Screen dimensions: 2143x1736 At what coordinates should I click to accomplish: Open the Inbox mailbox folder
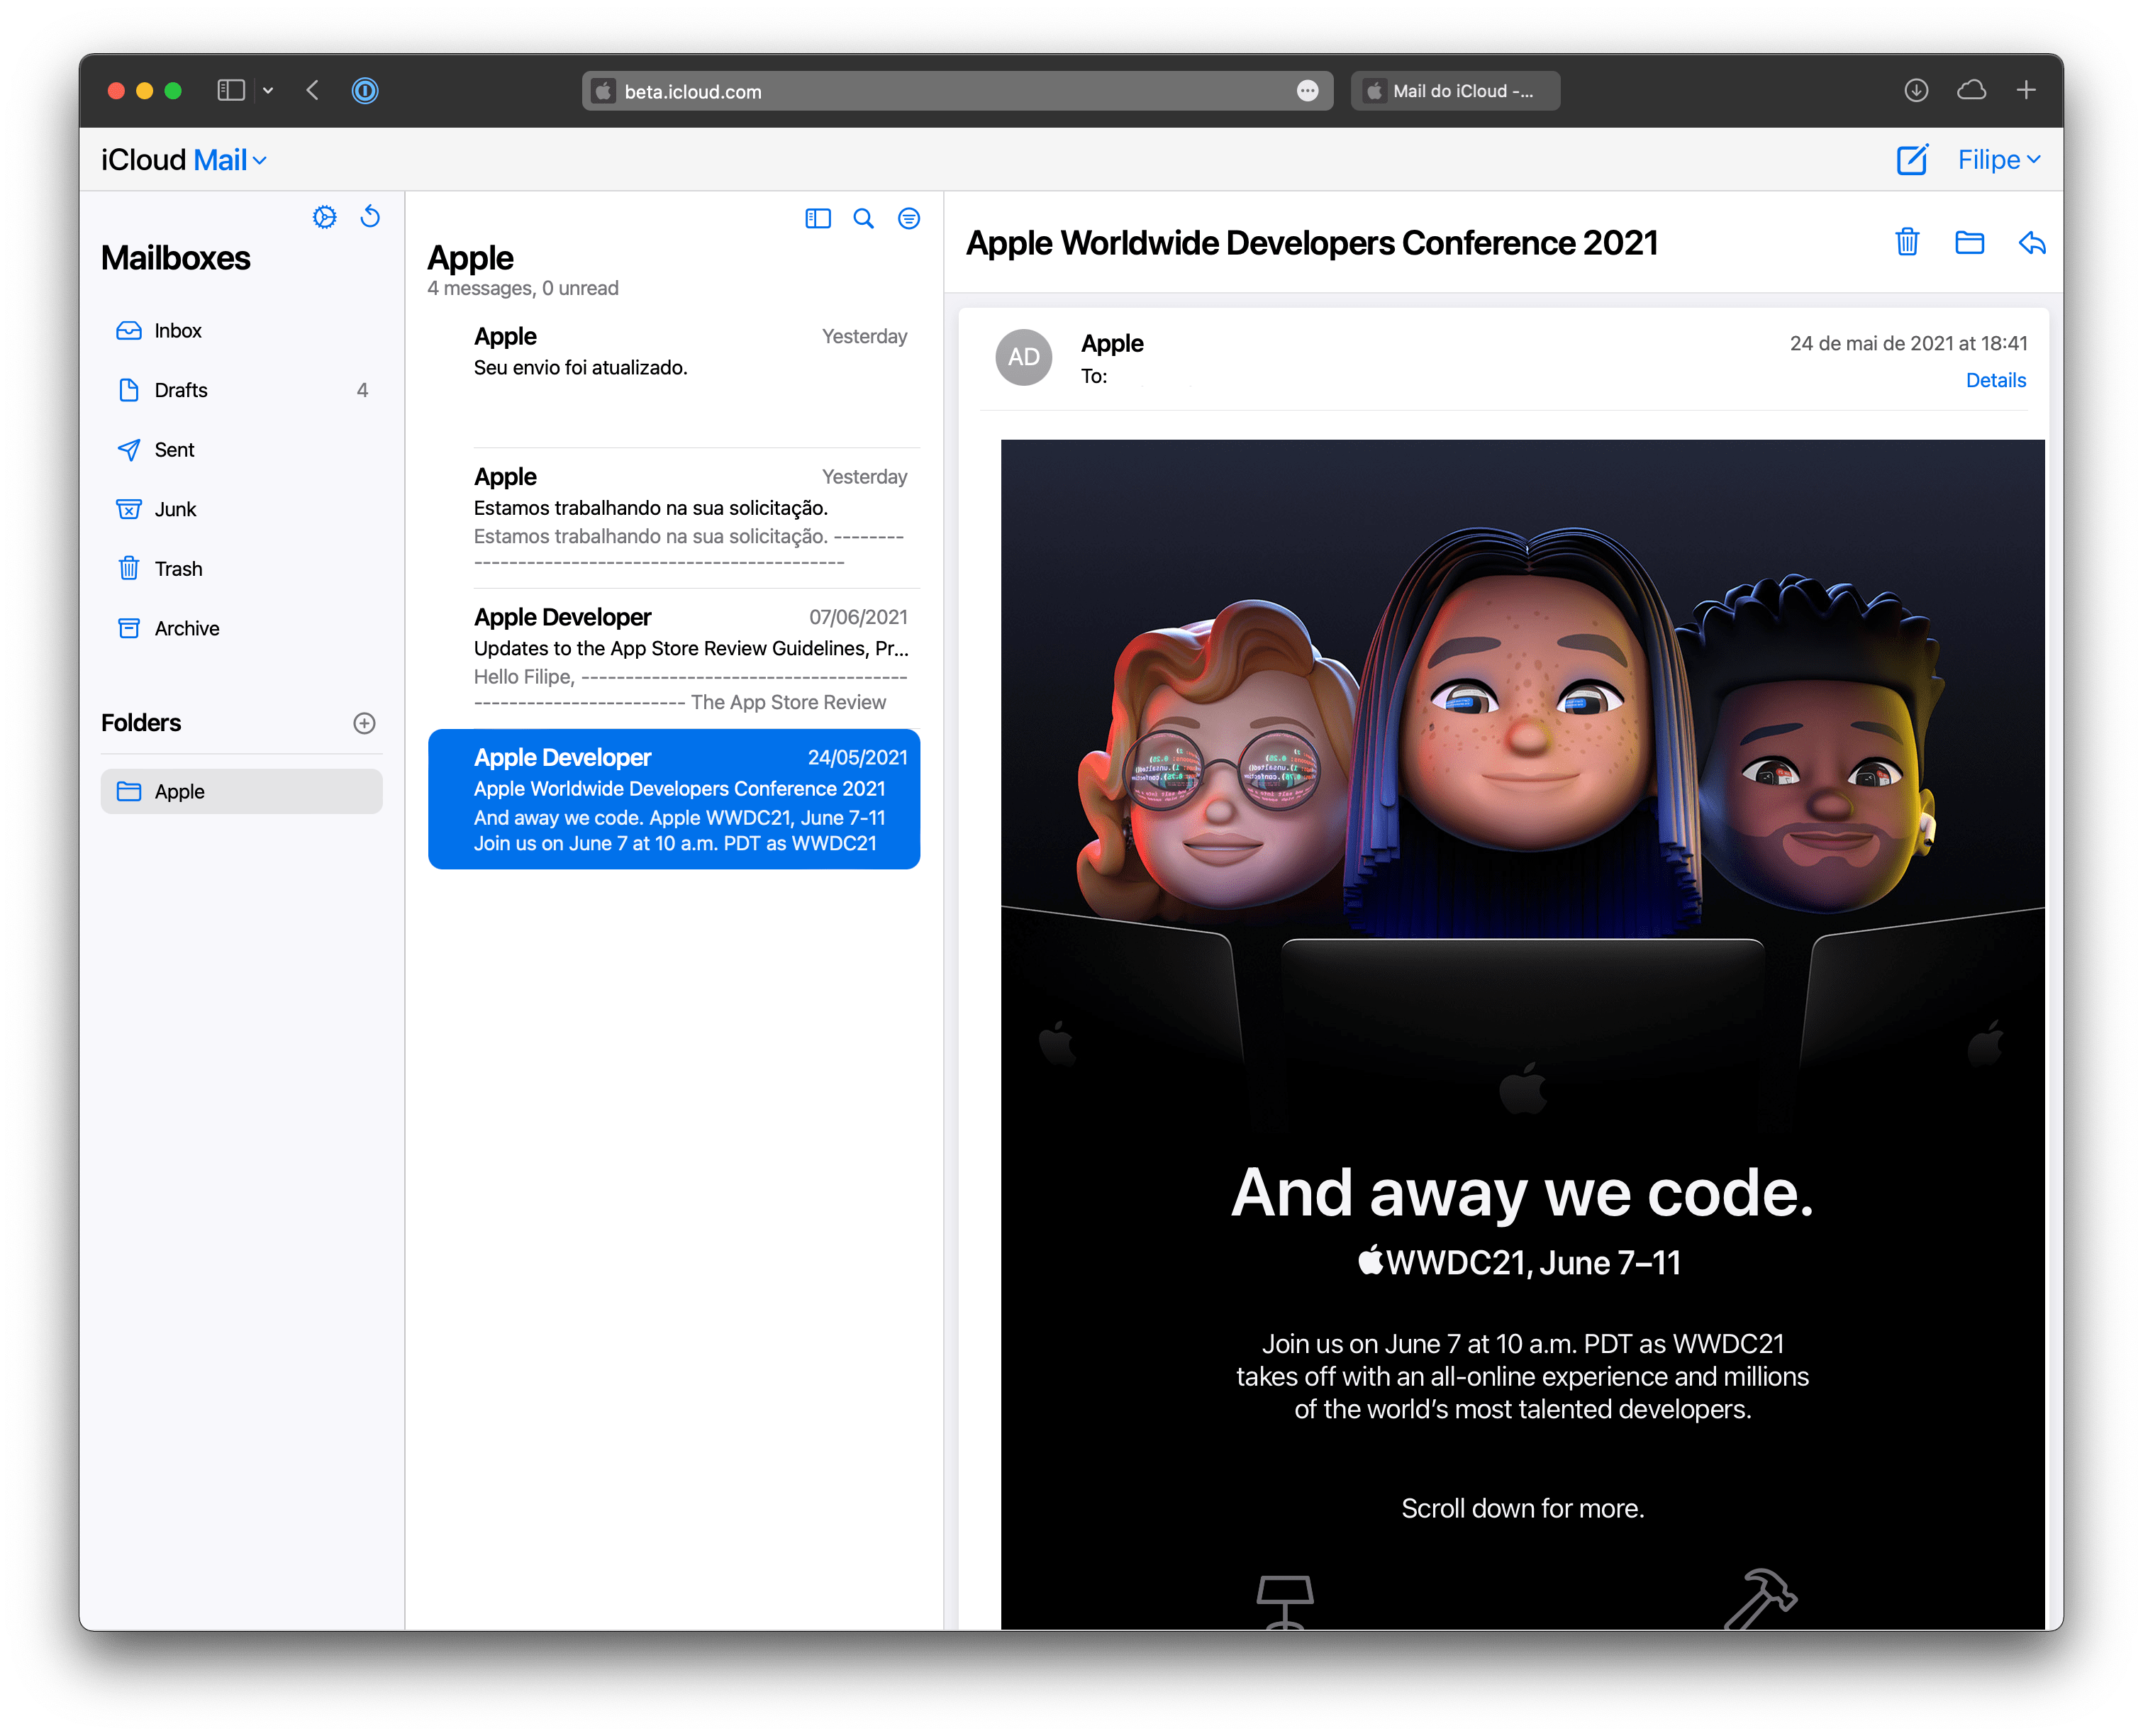pyautogui.click(x=179, y=330)
